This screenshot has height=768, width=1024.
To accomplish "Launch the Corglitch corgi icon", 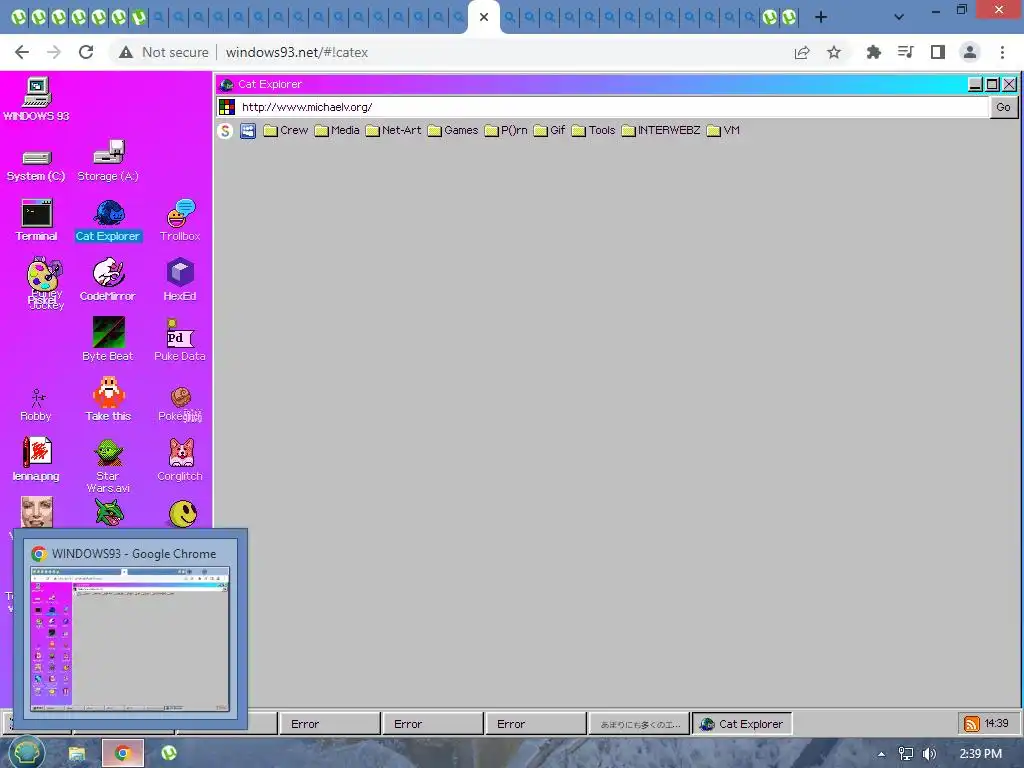I will 180,460.
